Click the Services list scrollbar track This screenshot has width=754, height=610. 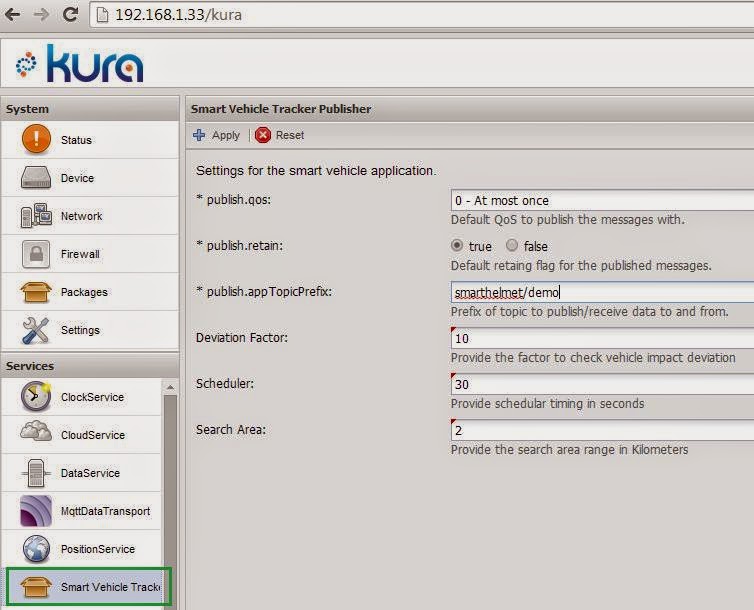click(170, 500)
